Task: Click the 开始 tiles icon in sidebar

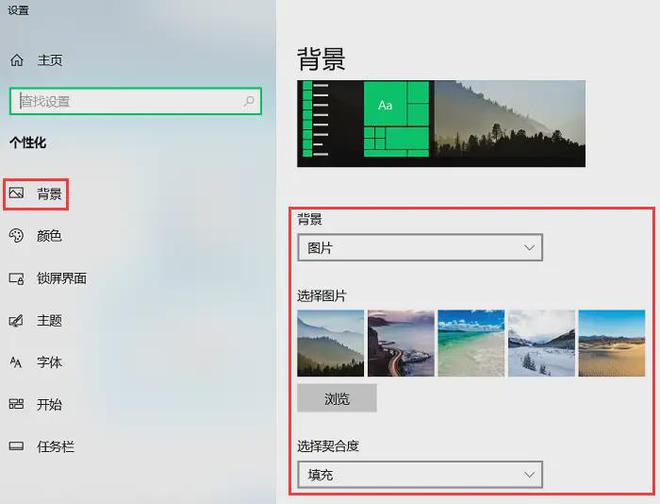Action: [17, 404]
